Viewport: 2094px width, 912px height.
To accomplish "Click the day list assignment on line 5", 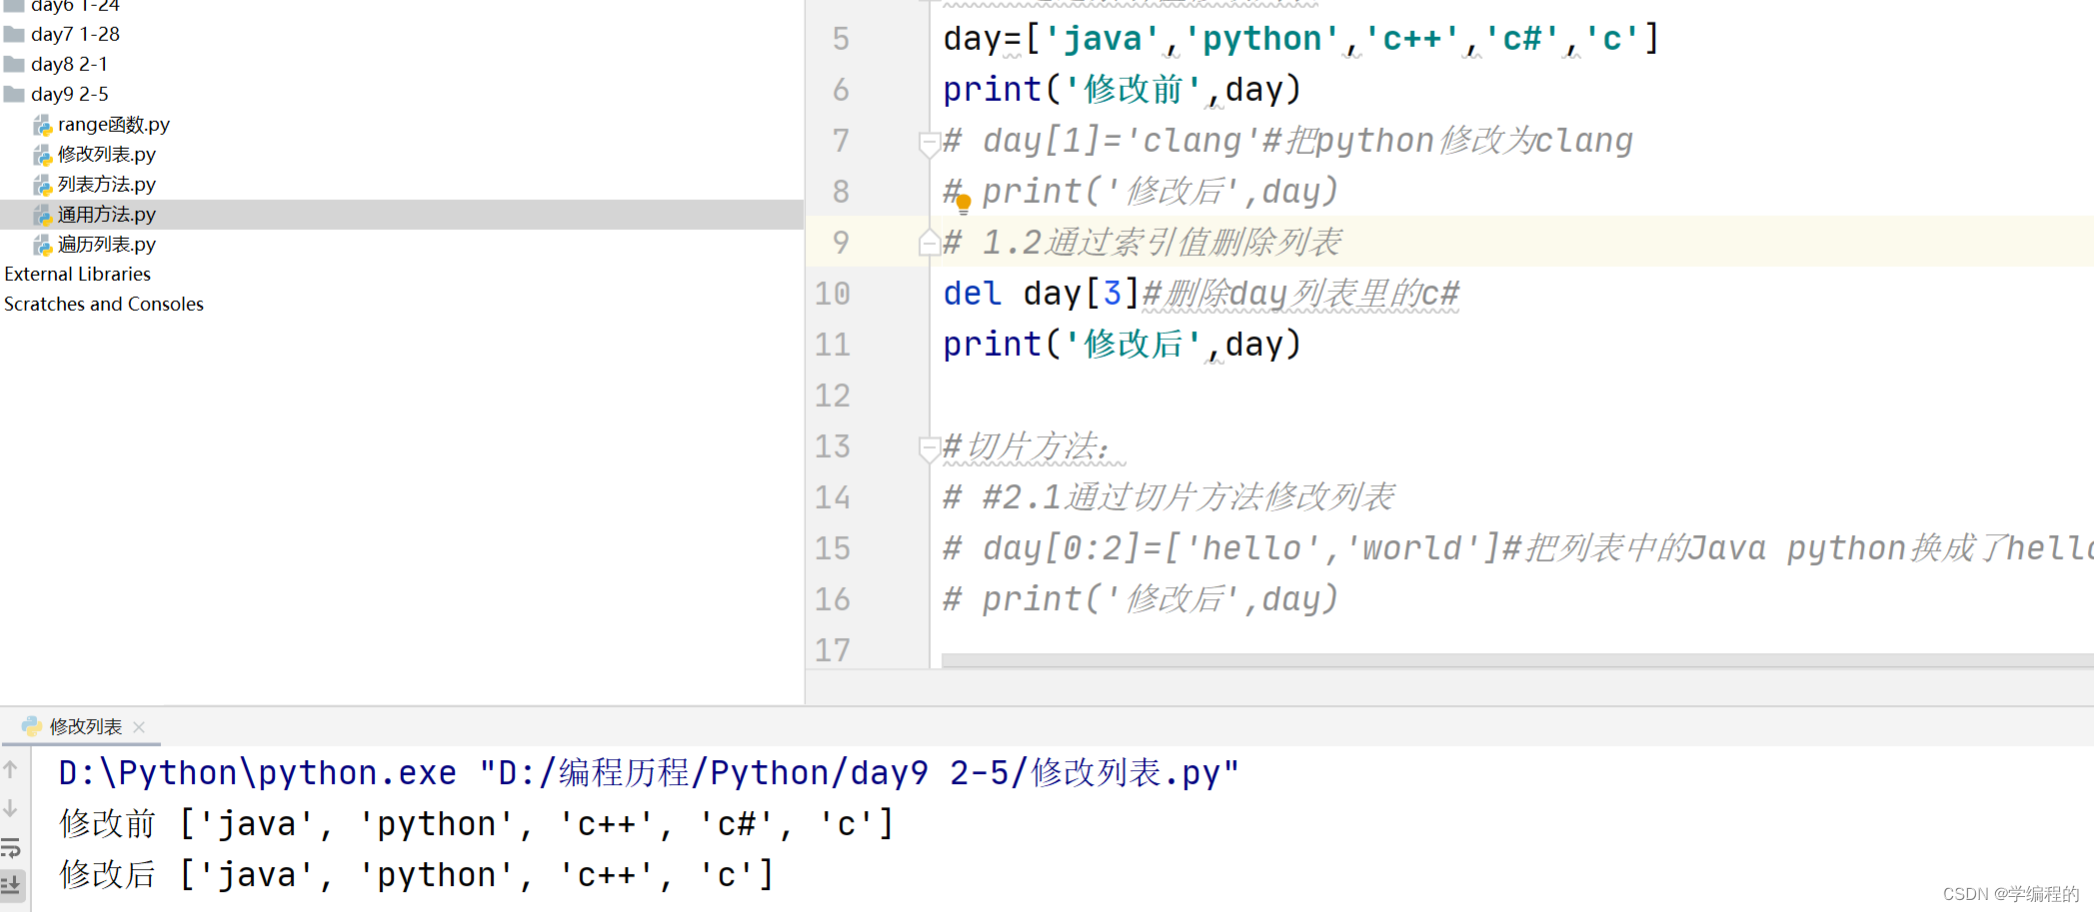I will click(x=1301, y=39).
